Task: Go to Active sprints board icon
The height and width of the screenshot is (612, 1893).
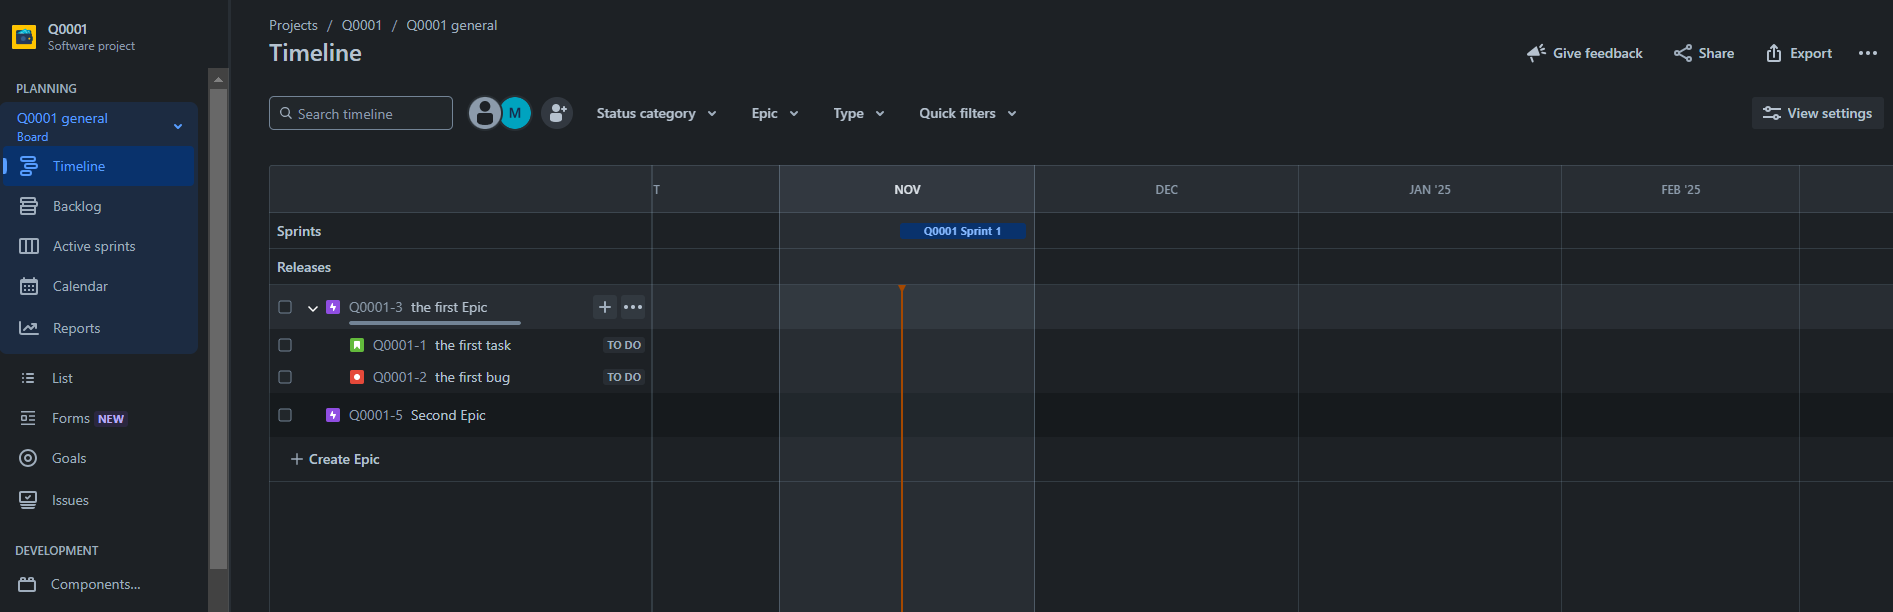Action: point(29,246)
